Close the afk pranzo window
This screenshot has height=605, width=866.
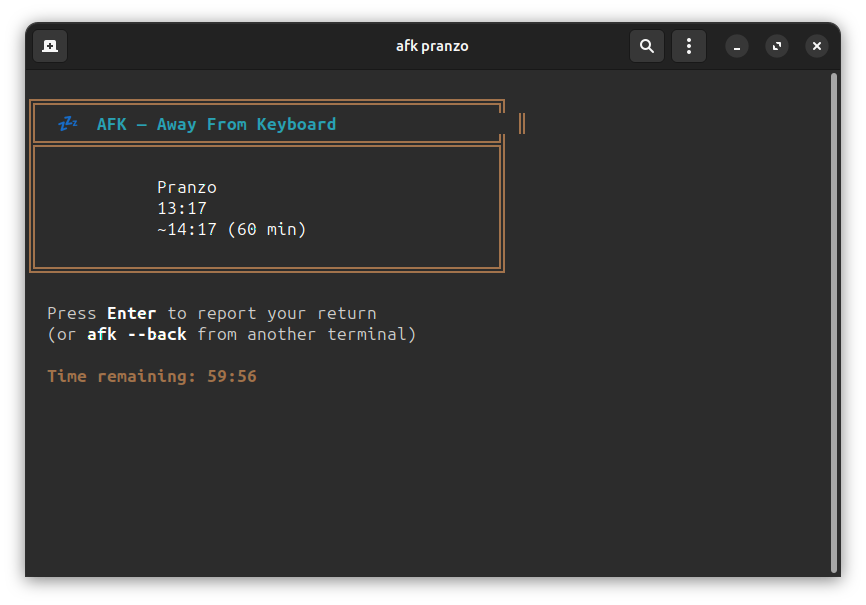817,46
